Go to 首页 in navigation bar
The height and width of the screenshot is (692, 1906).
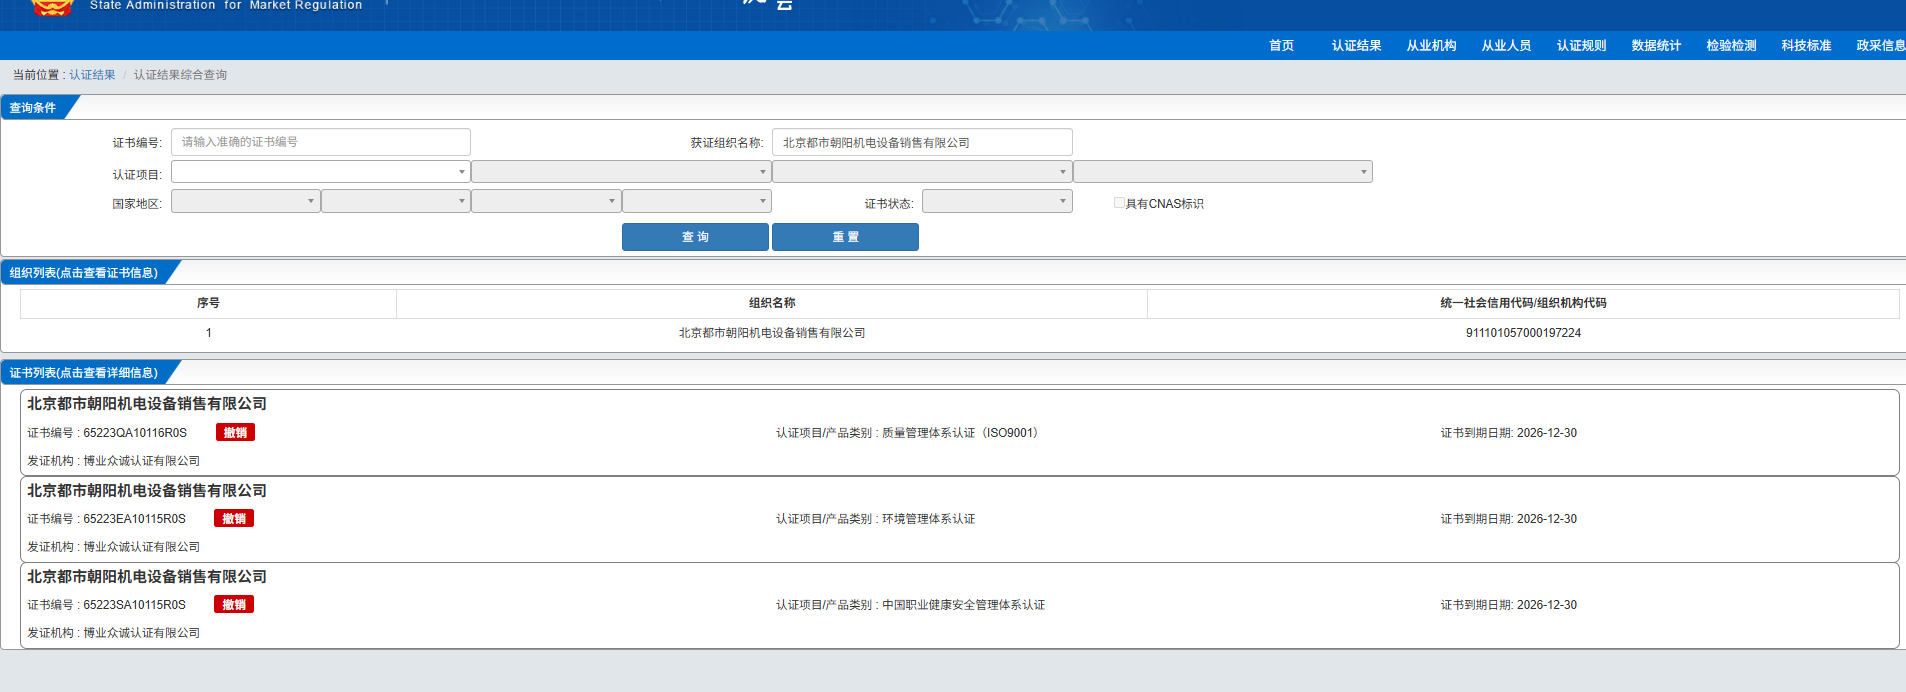1281,45
